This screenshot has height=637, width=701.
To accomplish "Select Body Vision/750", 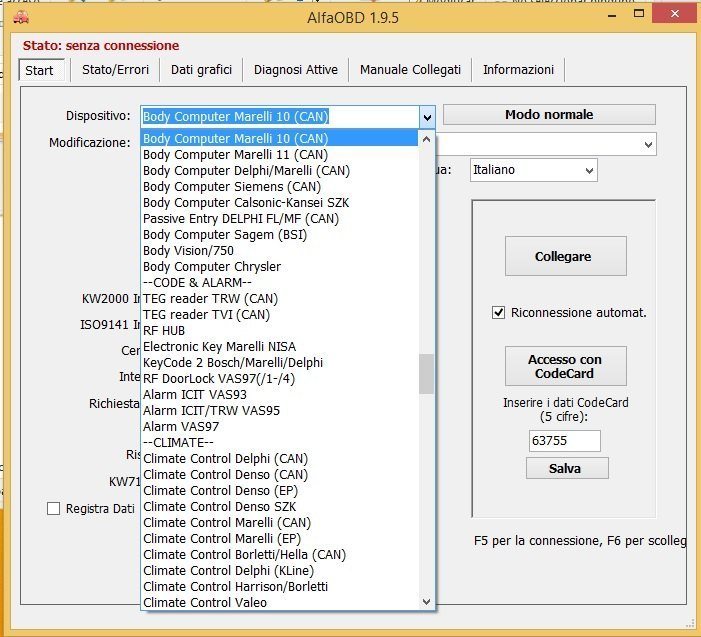I will pyautogui.click(x=279, y=251).
